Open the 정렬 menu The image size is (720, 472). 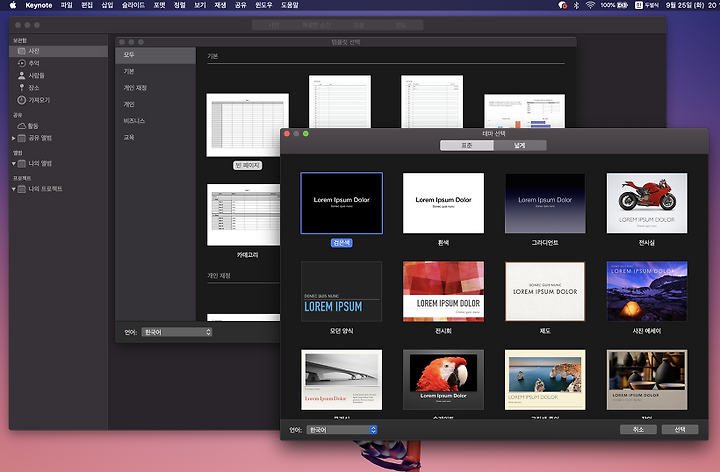pyautogui.click(x=180, y=5)
